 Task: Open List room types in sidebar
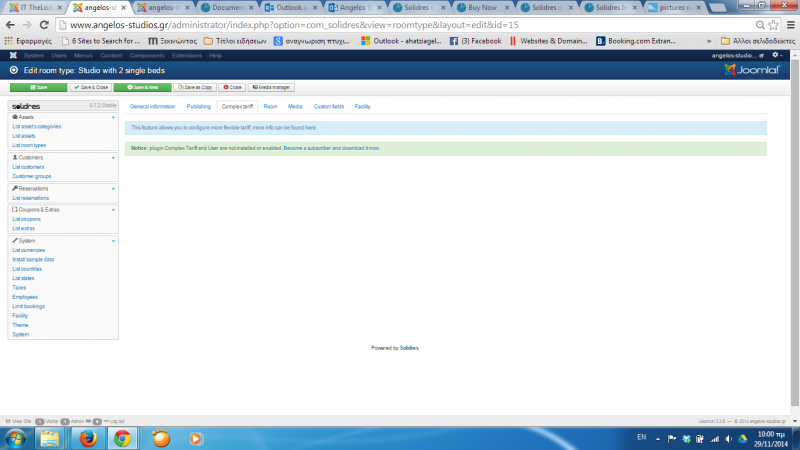[x=29, y=145]
